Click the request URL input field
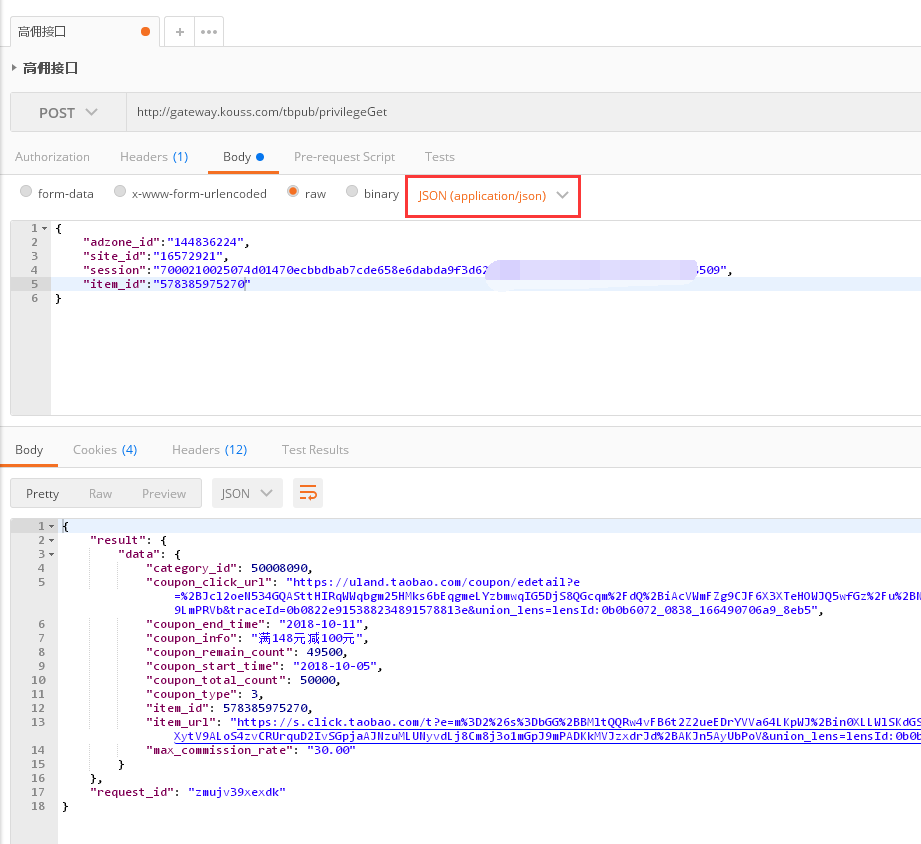Screen dimensions: 921x844 pos(520,113)
